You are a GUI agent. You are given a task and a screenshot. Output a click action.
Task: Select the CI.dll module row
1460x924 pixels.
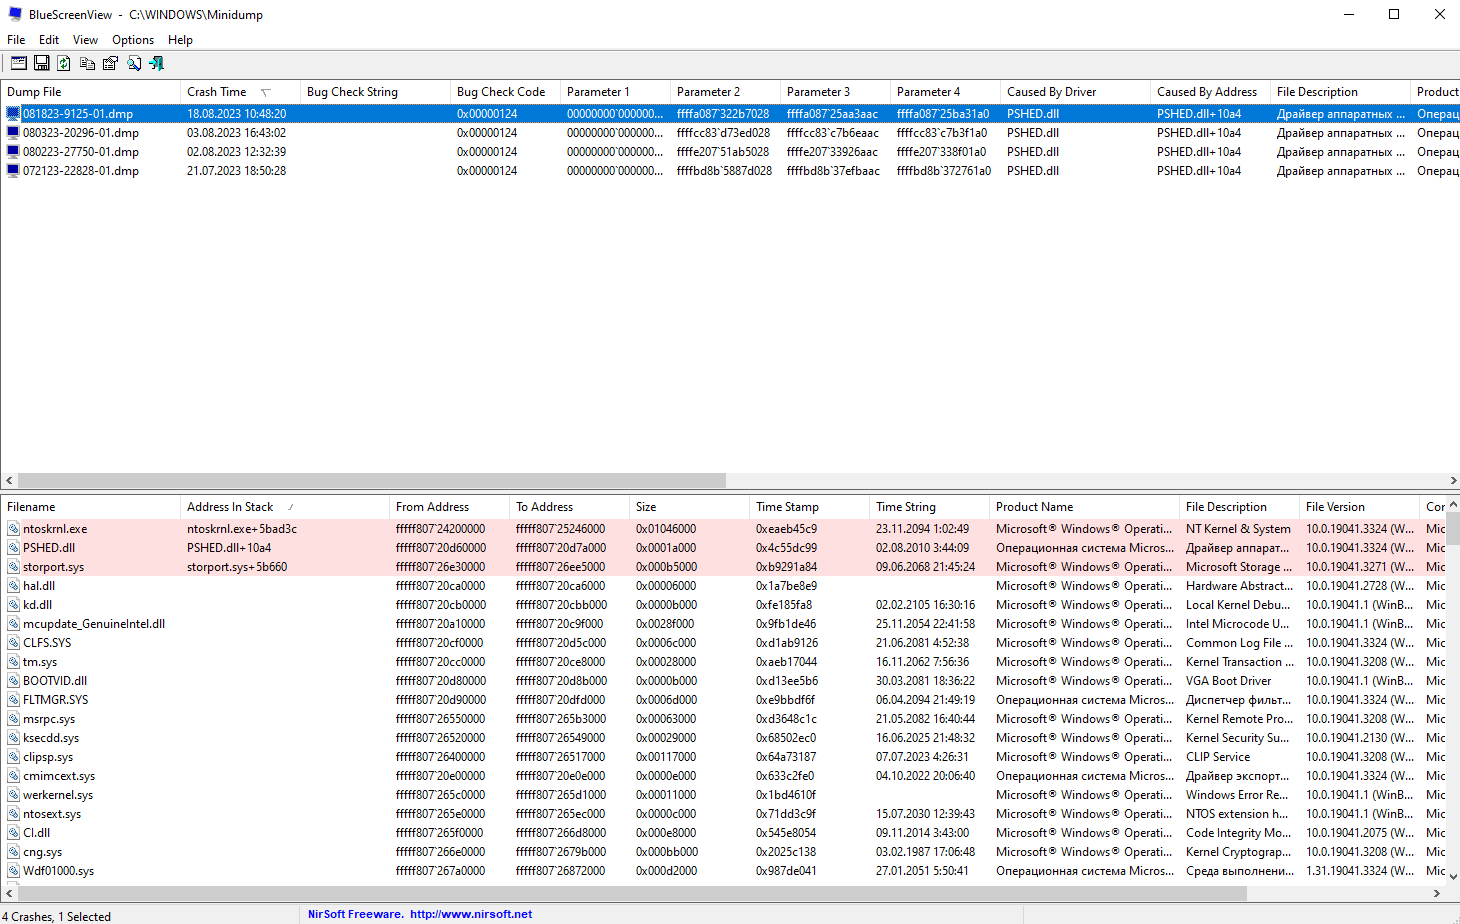tap(723, 833)
